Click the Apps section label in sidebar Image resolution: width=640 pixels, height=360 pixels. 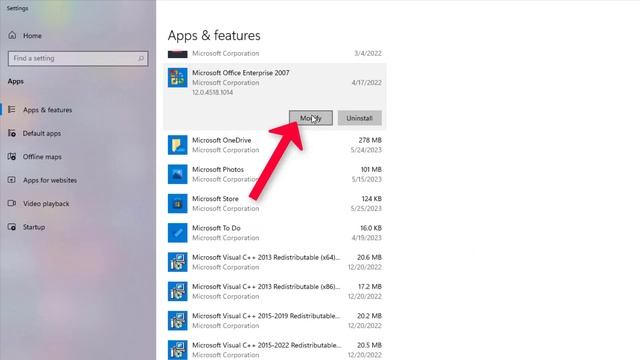(x=16, y=81)
